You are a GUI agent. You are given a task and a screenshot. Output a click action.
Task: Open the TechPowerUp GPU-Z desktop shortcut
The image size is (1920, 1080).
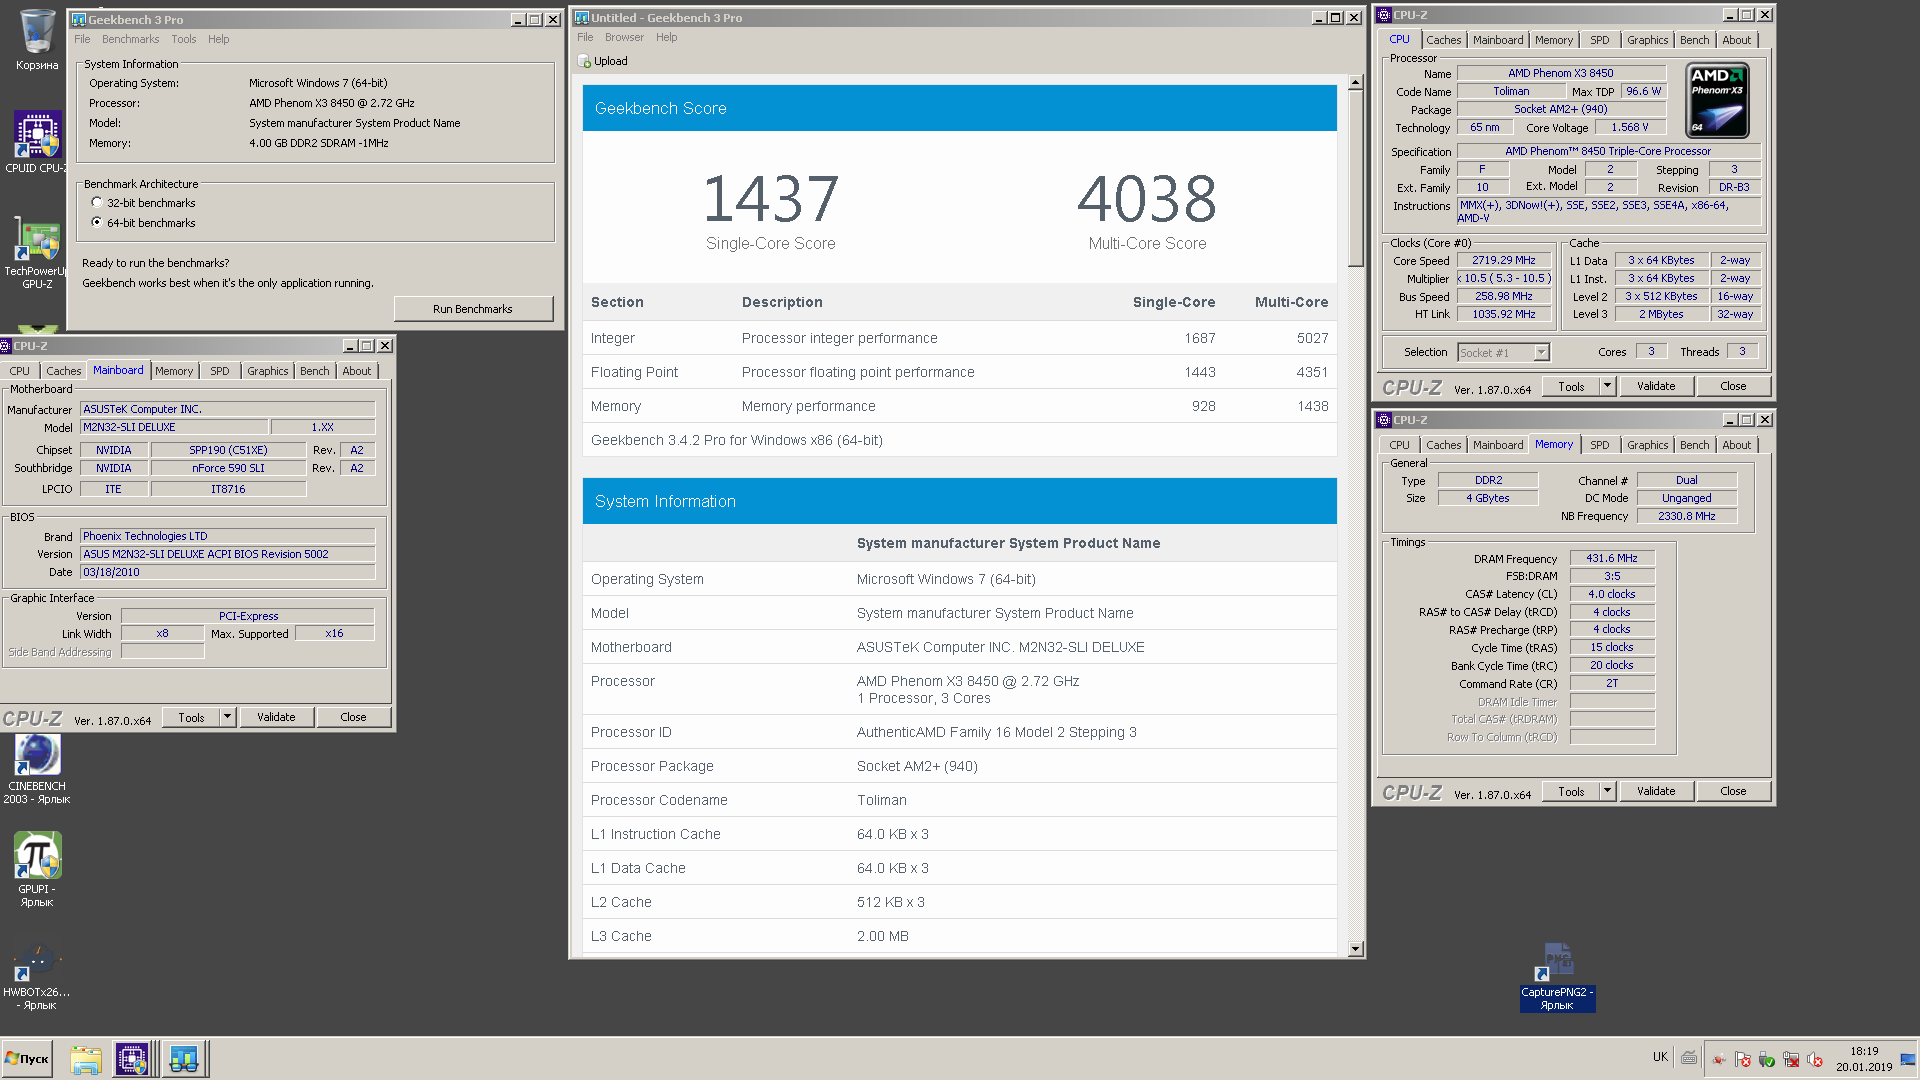coord(37,253)
